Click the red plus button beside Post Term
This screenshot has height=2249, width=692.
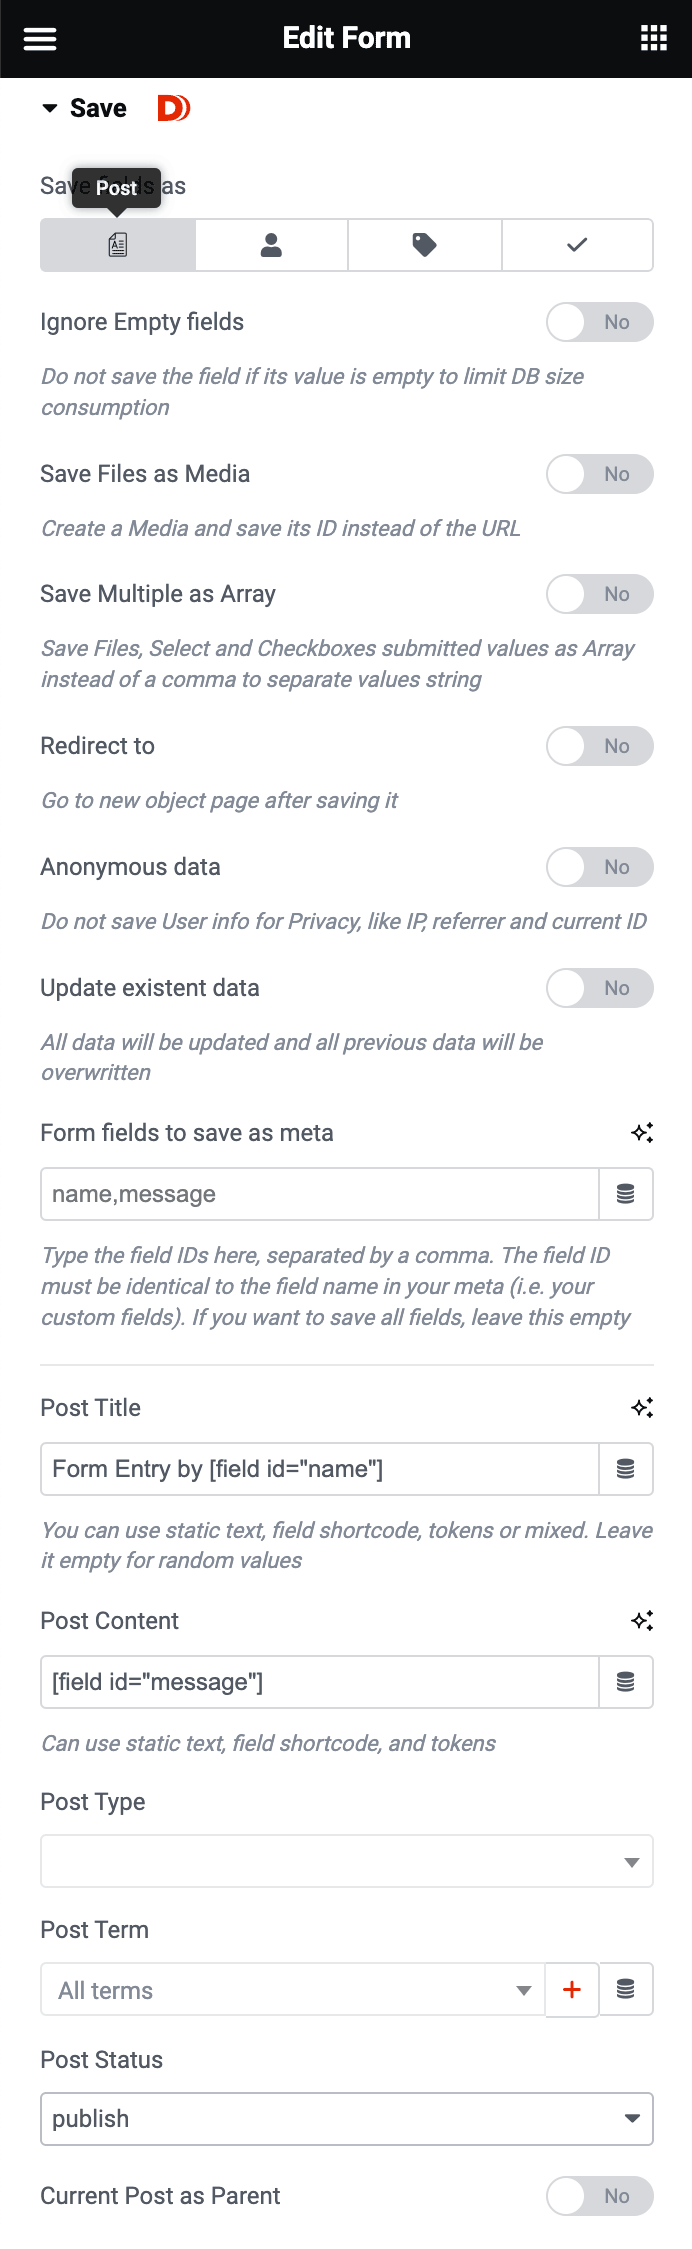(571, 1990)
